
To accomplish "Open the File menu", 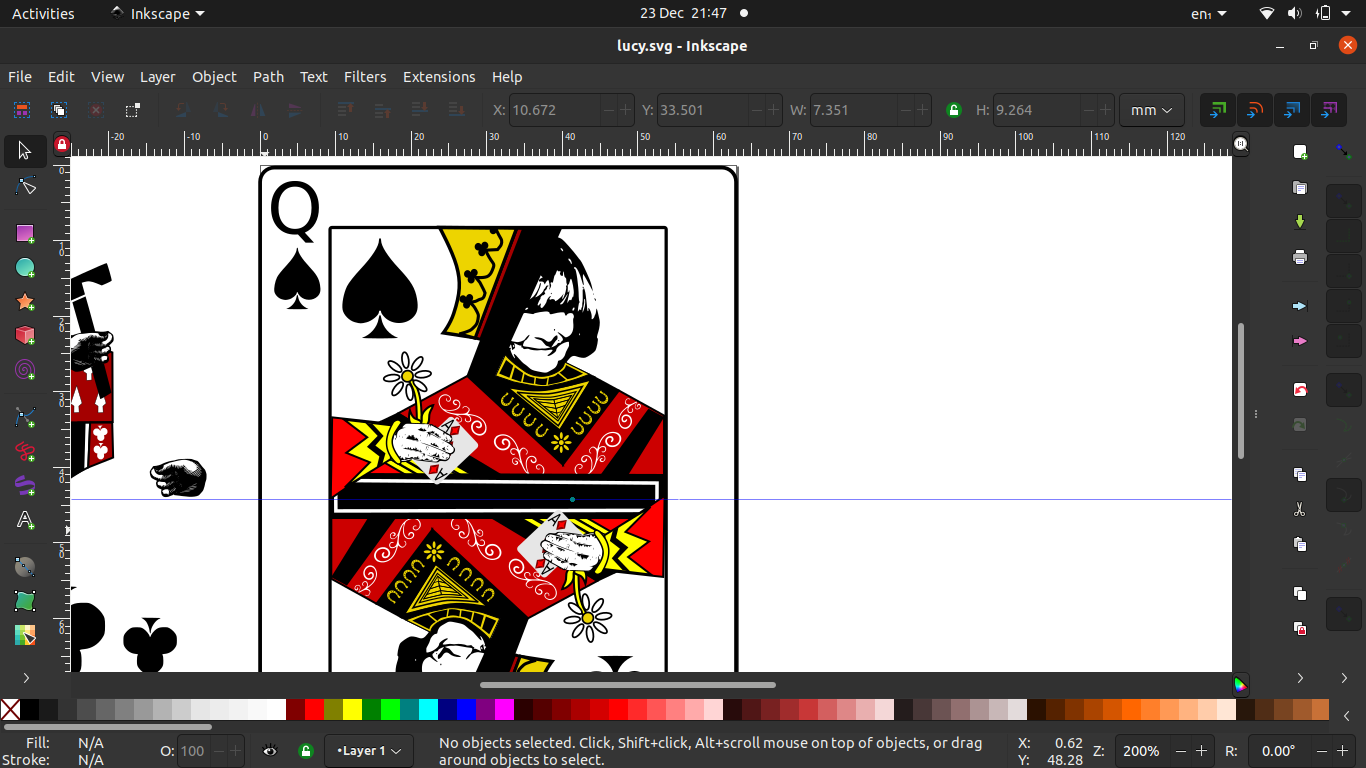I will tap(20, 77).
